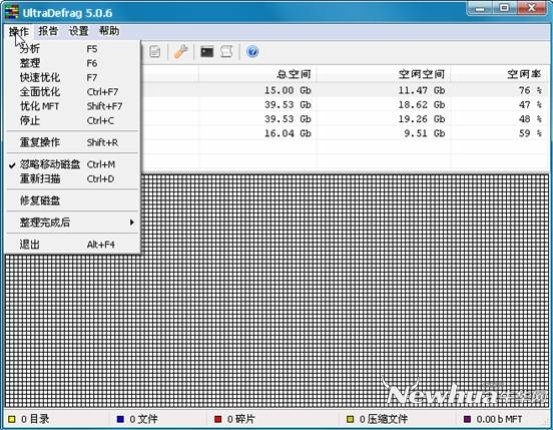Minimize the UltraDefrag window
The width and height of the screenshot is (553, 430).
coord(480,8)
